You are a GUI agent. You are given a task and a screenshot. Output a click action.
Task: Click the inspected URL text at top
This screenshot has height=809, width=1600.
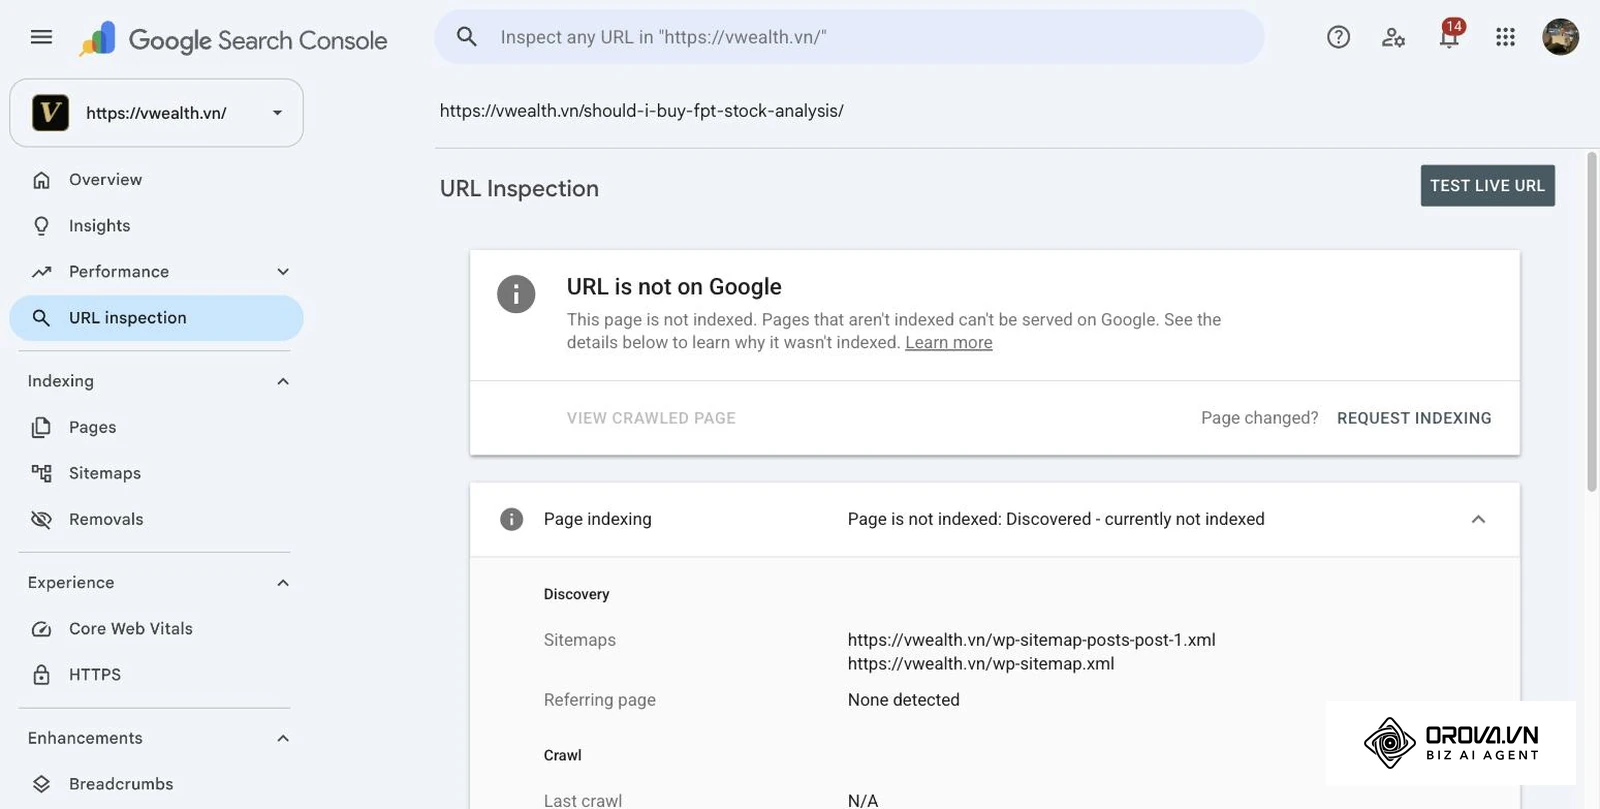click(642, 111)
